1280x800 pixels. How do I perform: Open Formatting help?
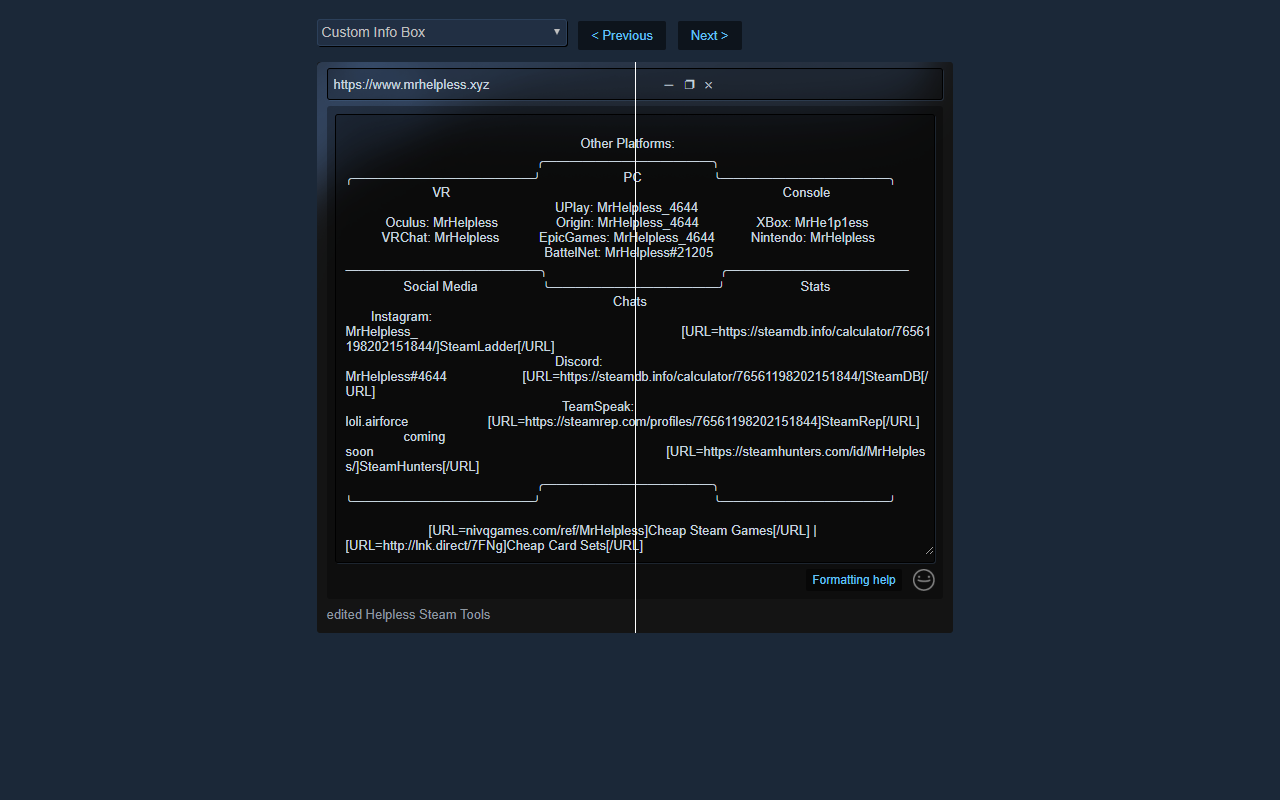[x=854, y=580]
